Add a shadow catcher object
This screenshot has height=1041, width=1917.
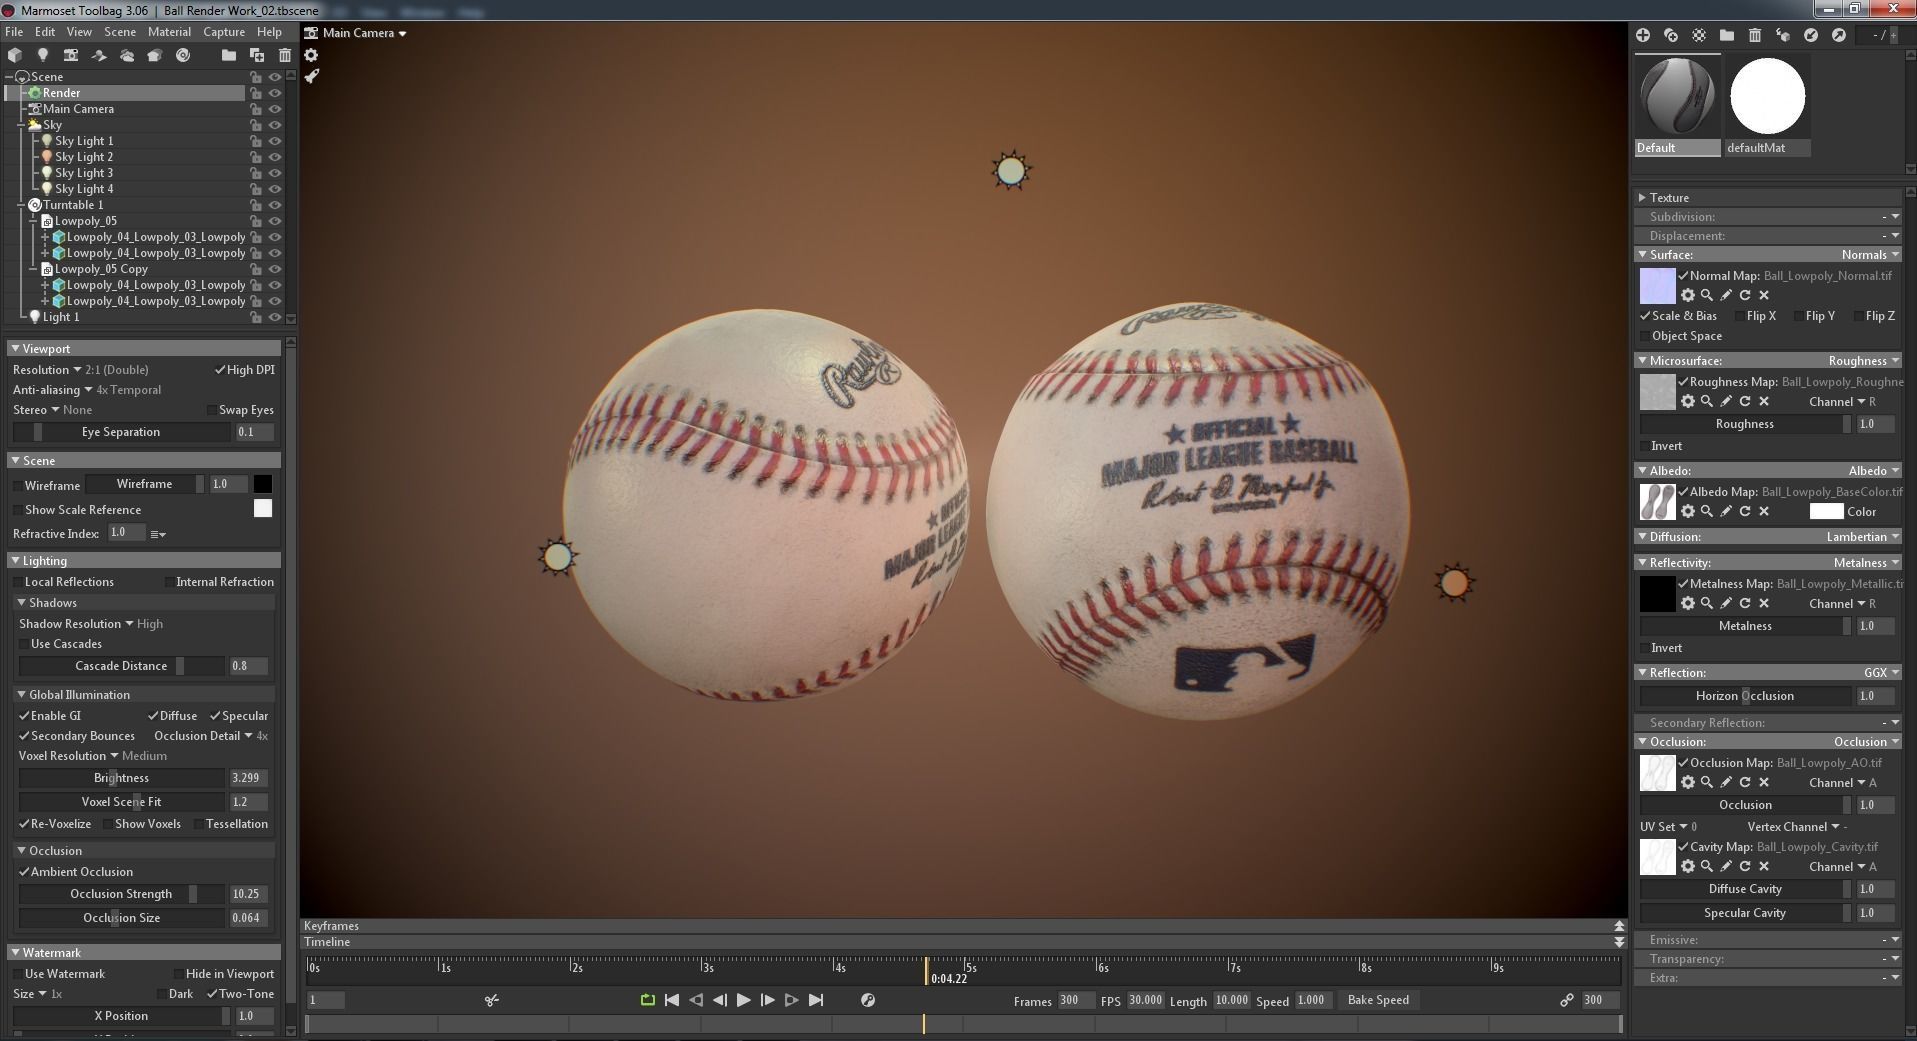[x=99, y=55]
